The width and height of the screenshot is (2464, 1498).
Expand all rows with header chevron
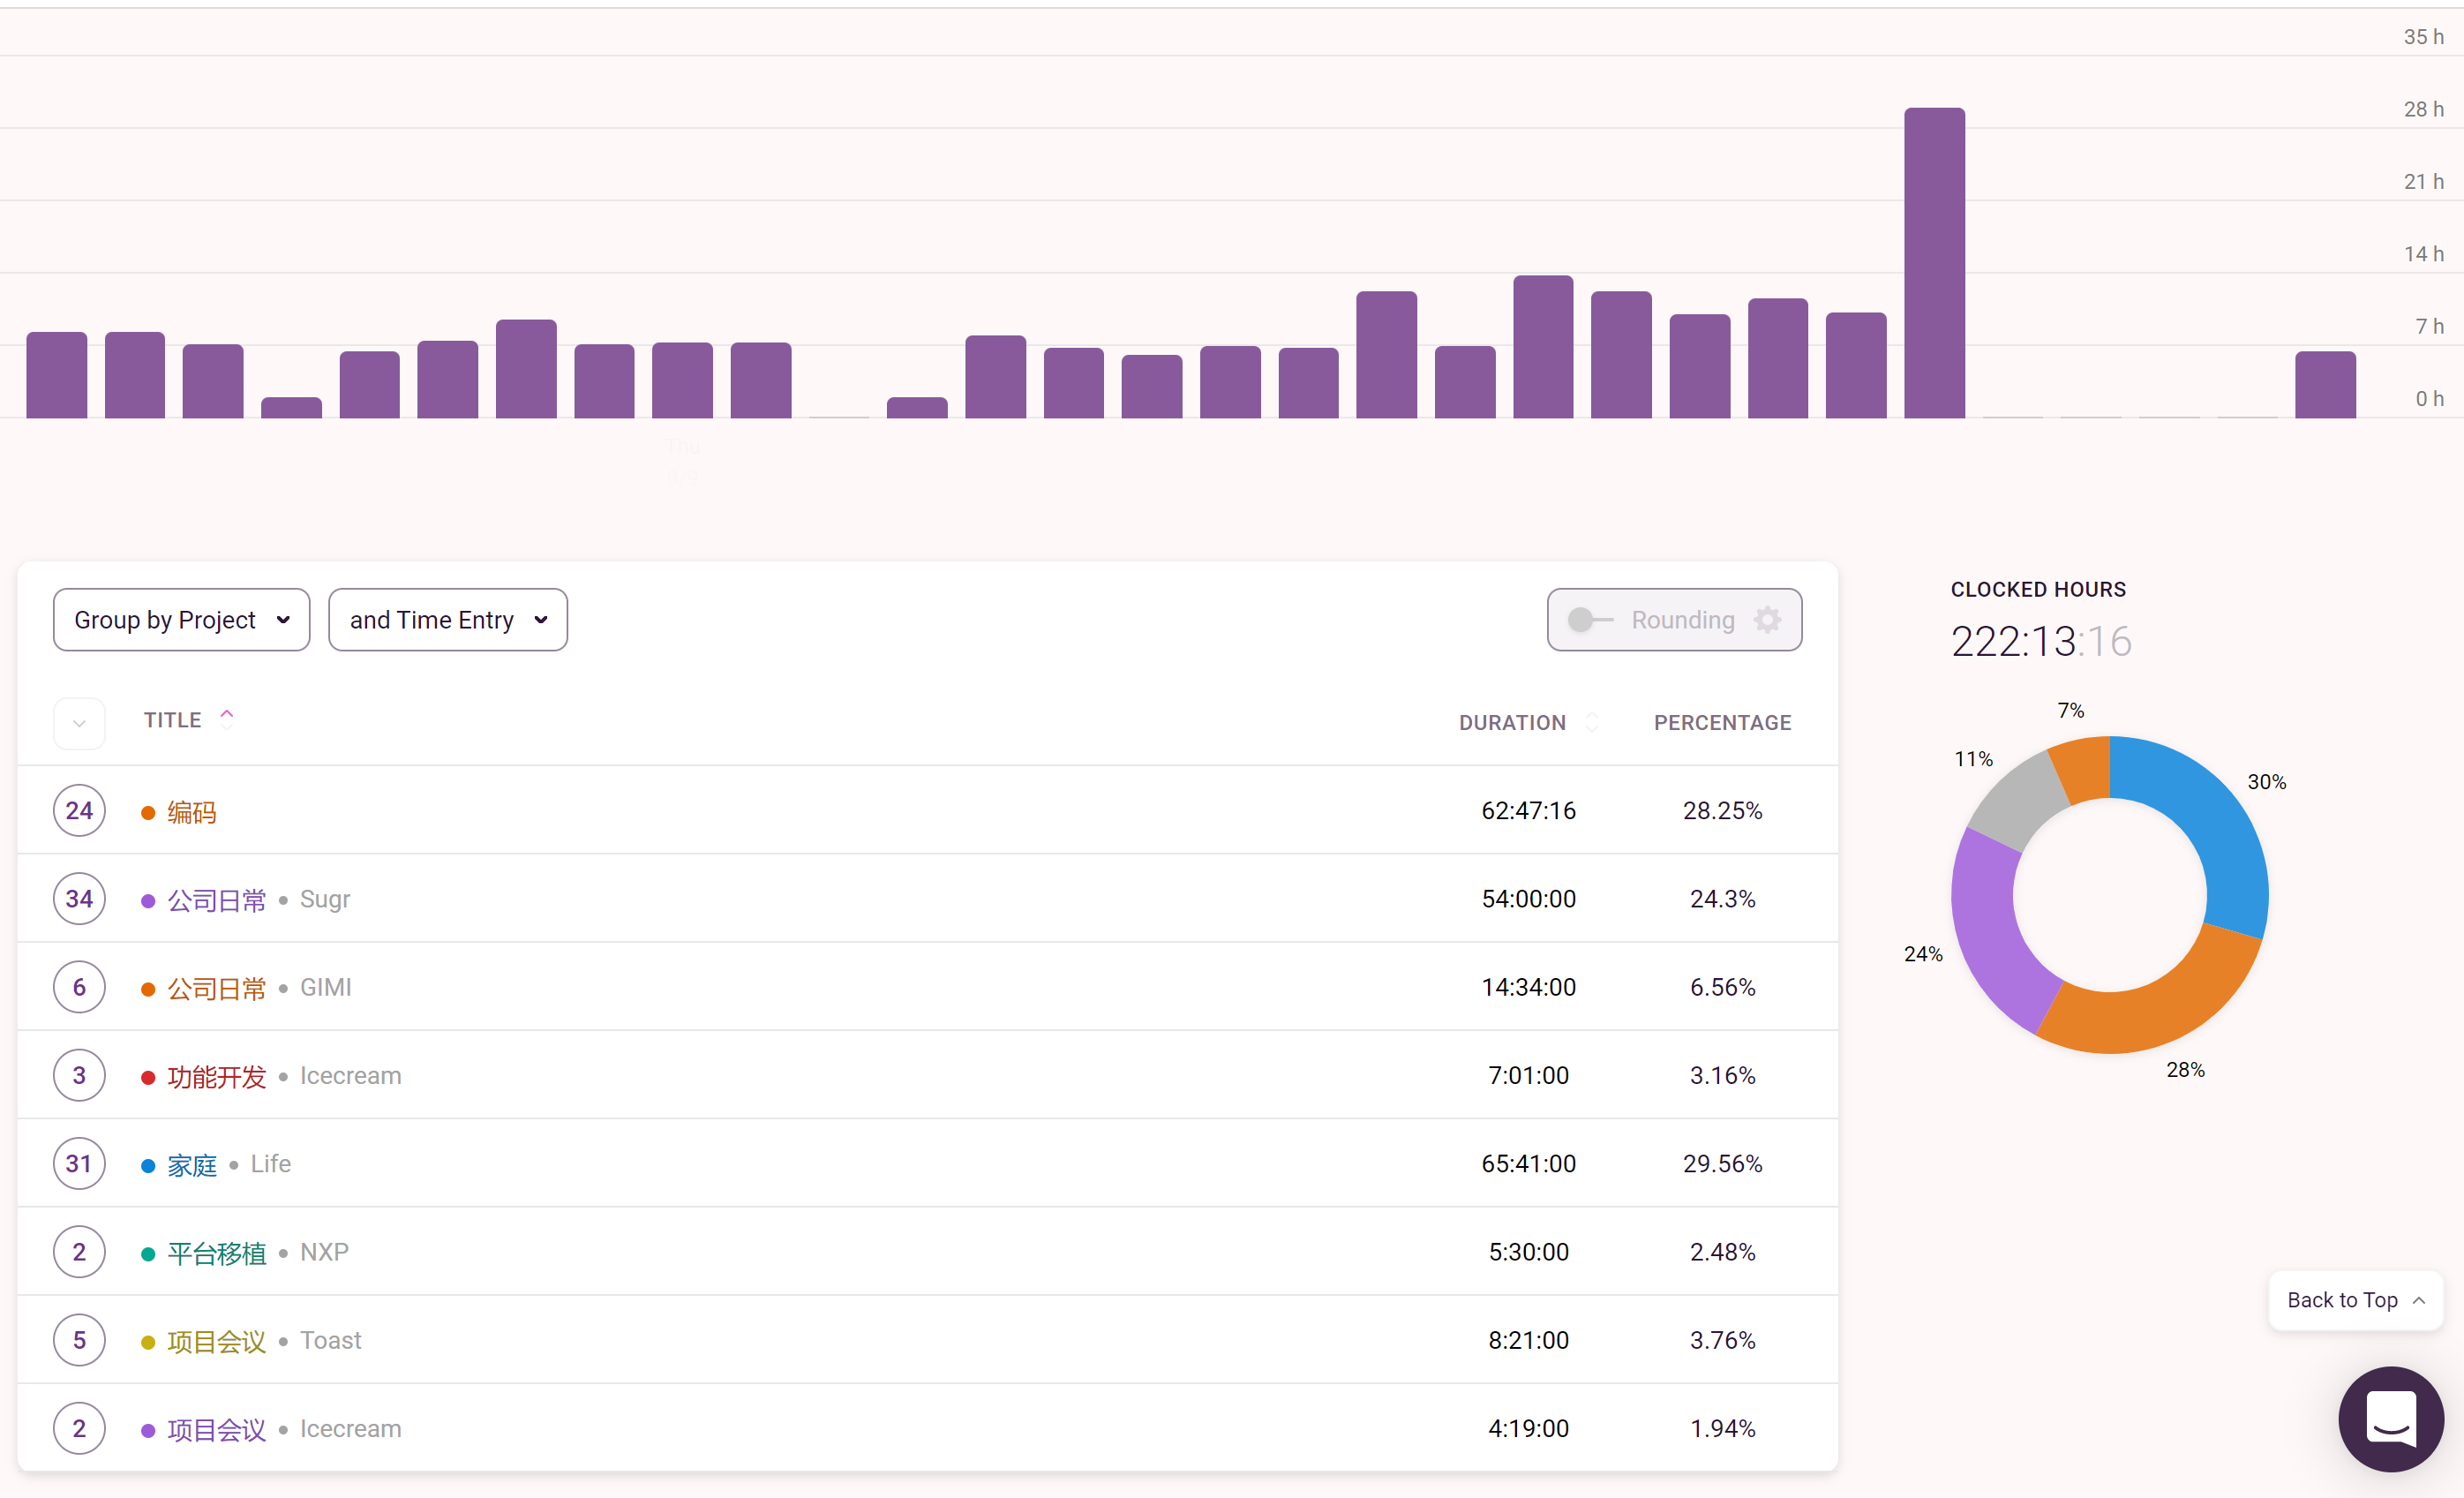pos(79,723)
